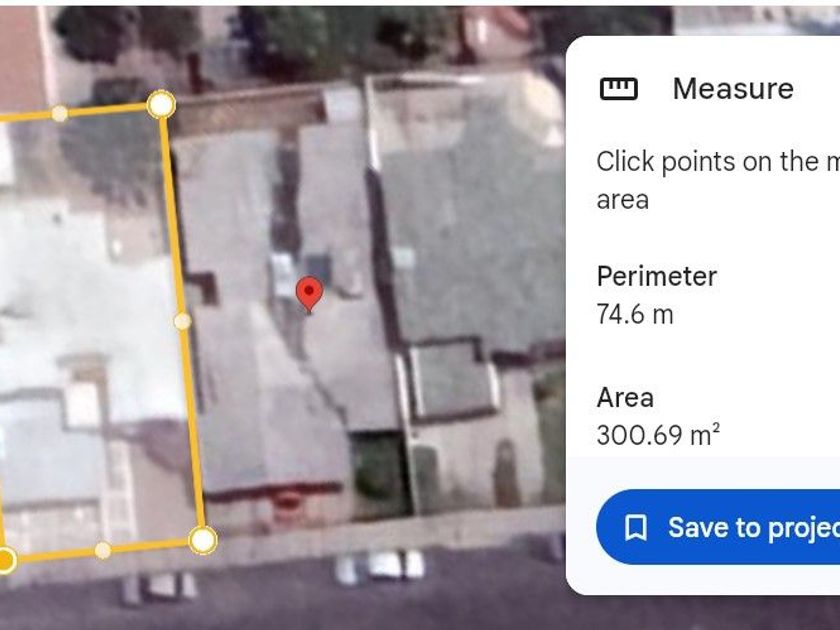The height and width of the screenshot is (630, 840).
Task: Click the Perimeter label
Action: click(x=656, y=276)
